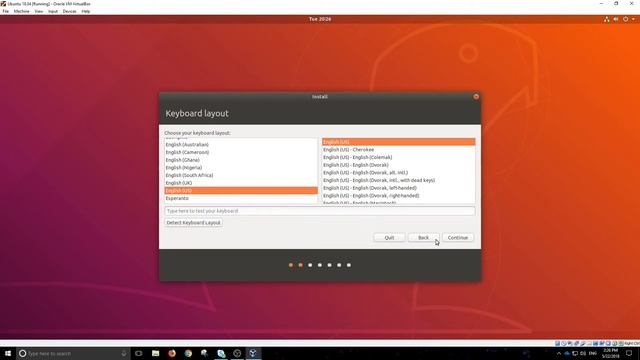Screen dimensions: 640x360
Task: Select English (Australian) layout
Action: (241, 145)
